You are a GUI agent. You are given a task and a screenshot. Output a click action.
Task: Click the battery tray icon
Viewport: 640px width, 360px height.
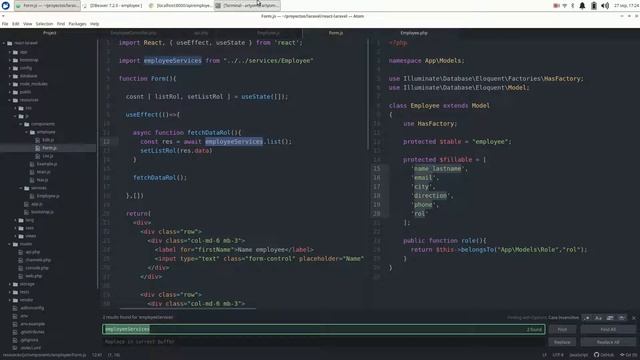(x=594, y=6)
